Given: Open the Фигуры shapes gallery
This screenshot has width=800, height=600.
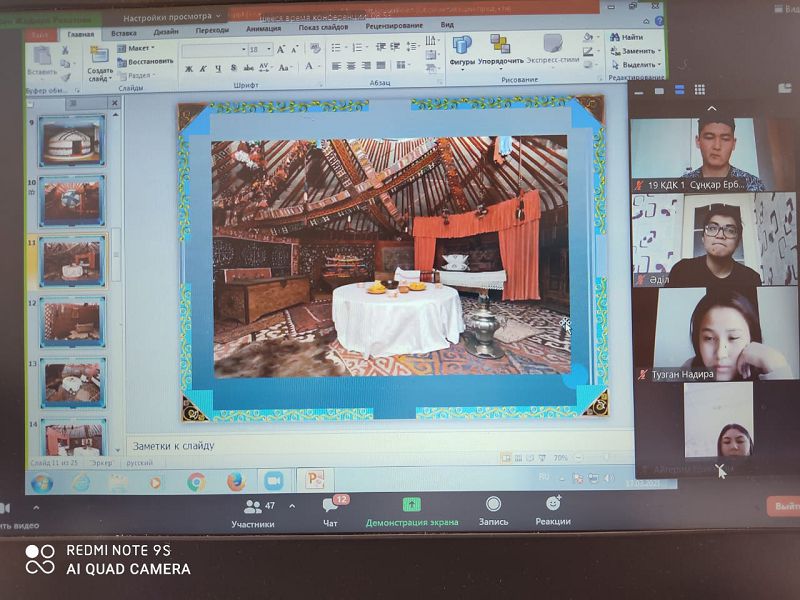Looking at the screenshot, I should coord(462,51).
